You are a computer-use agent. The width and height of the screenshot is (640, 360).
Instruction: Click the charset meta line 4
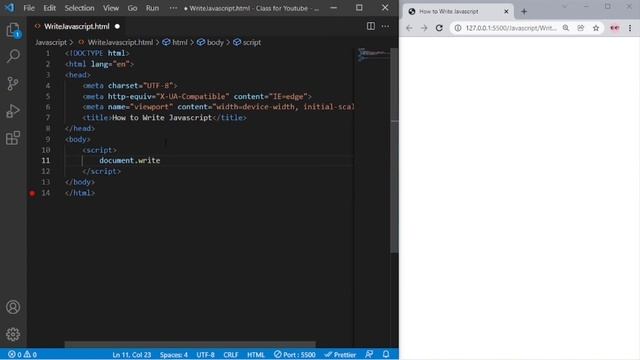[130, 86]
